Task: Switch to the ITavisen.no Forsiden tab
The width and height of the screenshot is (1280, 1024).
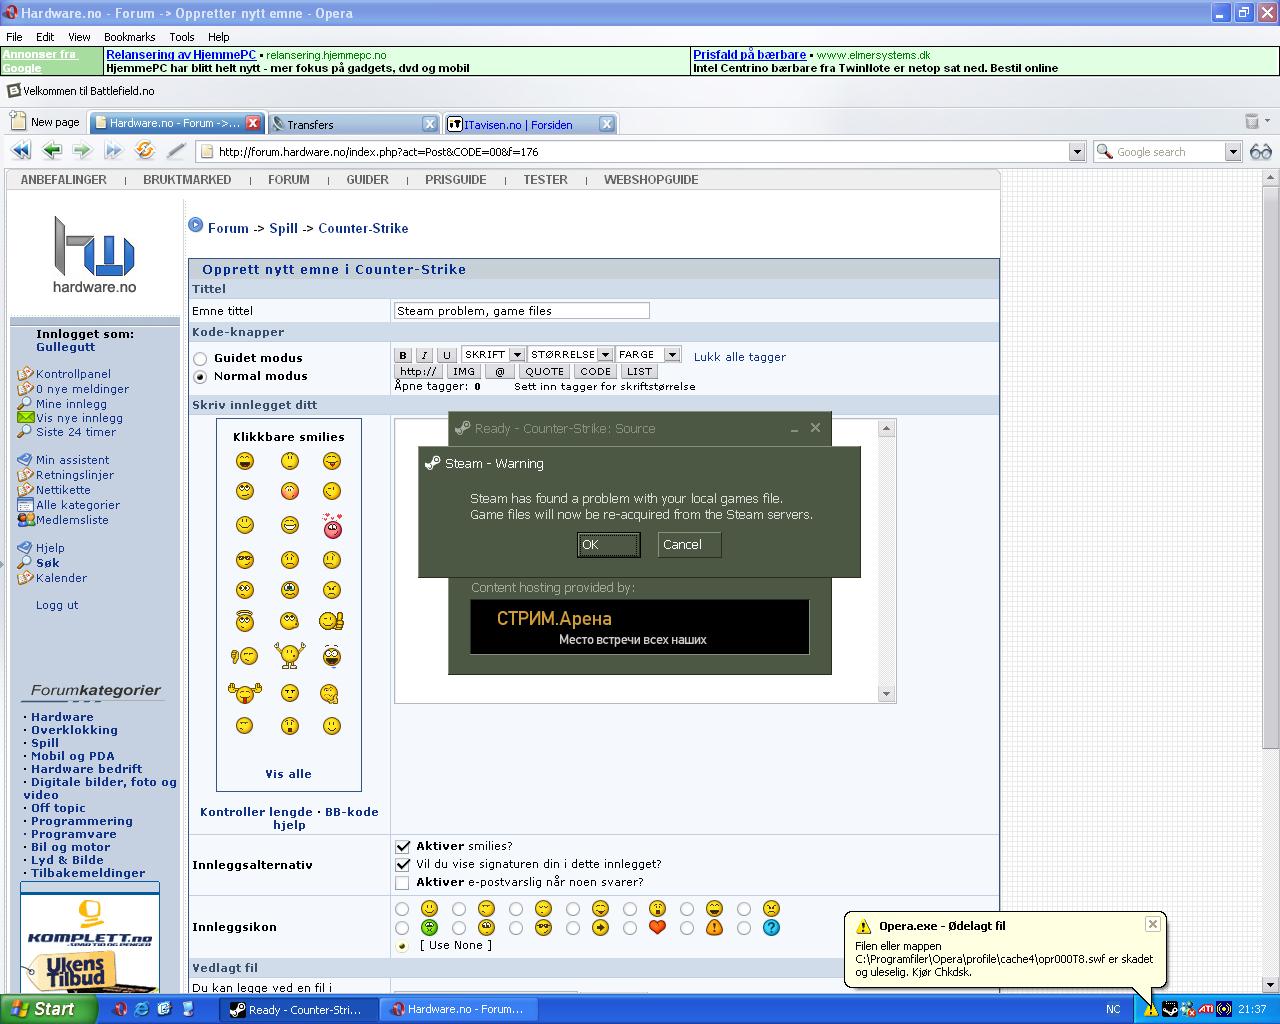Action: point(530,124)
